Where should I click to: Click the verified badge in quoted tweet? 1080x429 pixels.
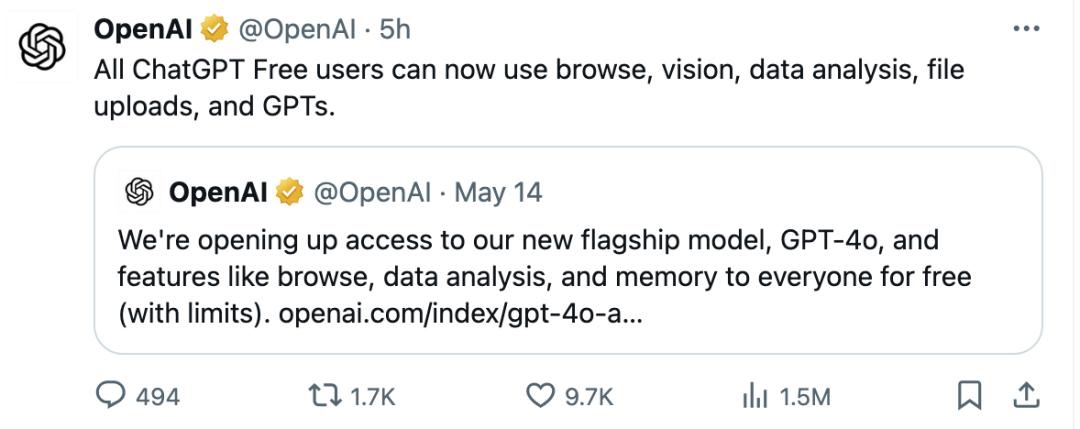point(289,191)
